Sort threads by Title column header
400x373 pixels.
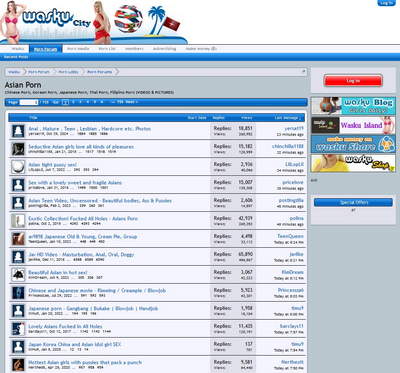[33, 118]
